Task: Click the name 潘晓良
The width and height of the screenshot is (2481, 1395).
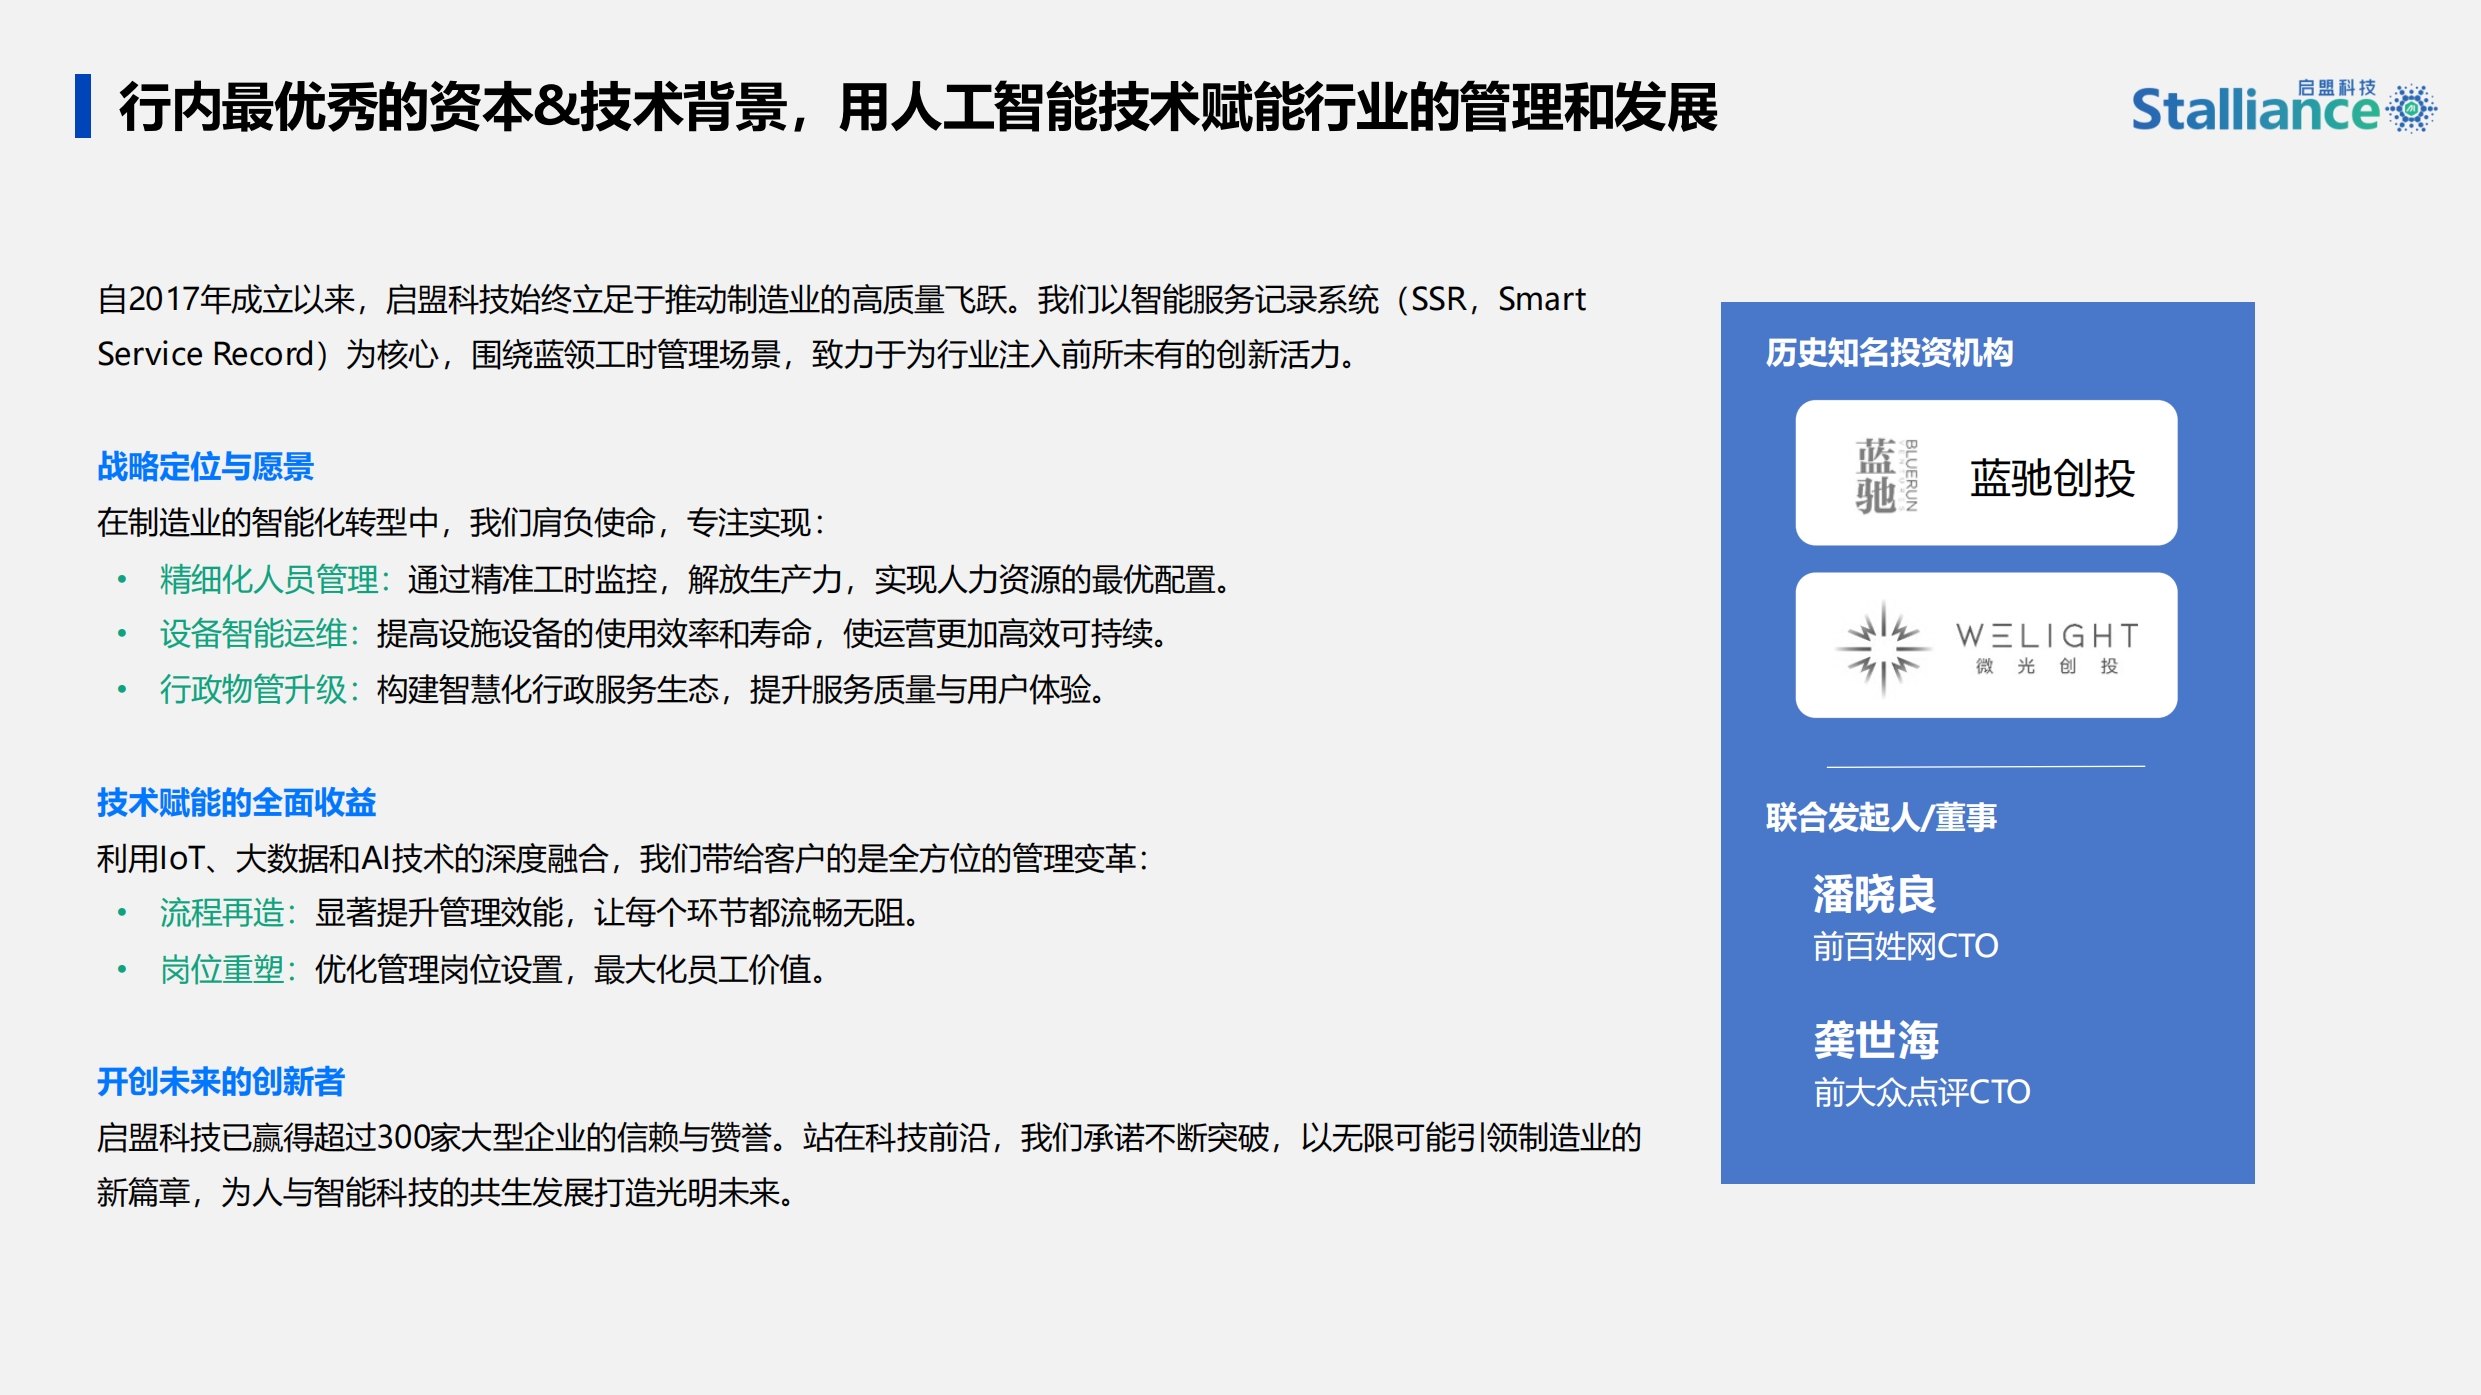Action: tap(1875, 894)
